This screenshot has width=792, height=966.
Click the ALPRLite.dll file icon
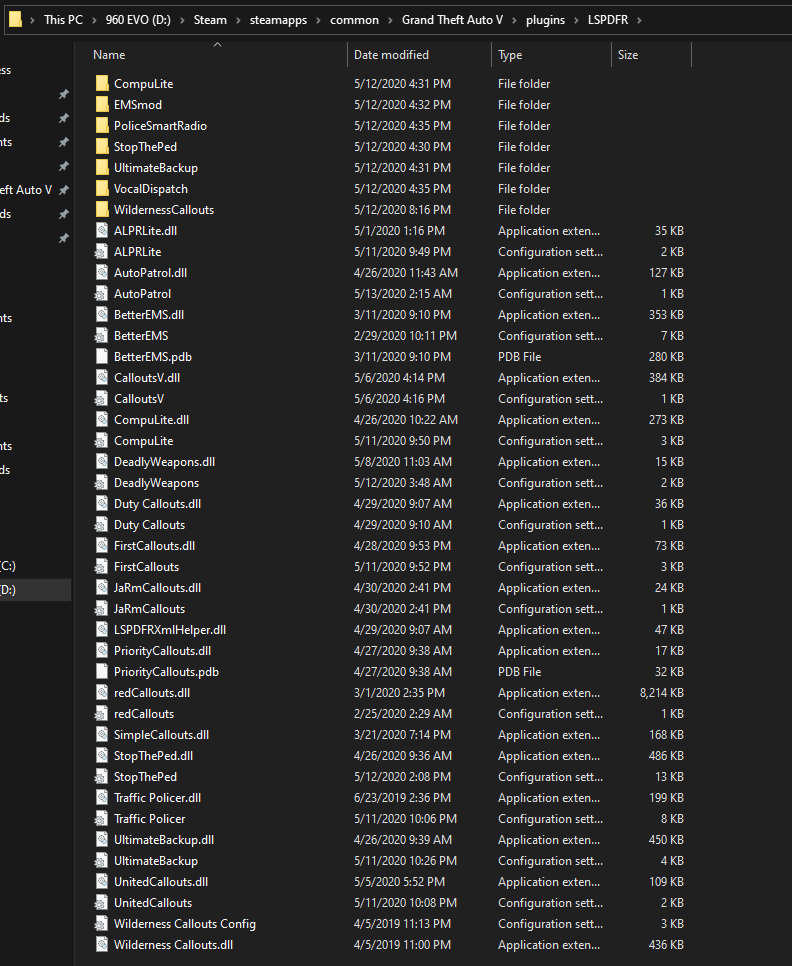[x=102, y=230]
